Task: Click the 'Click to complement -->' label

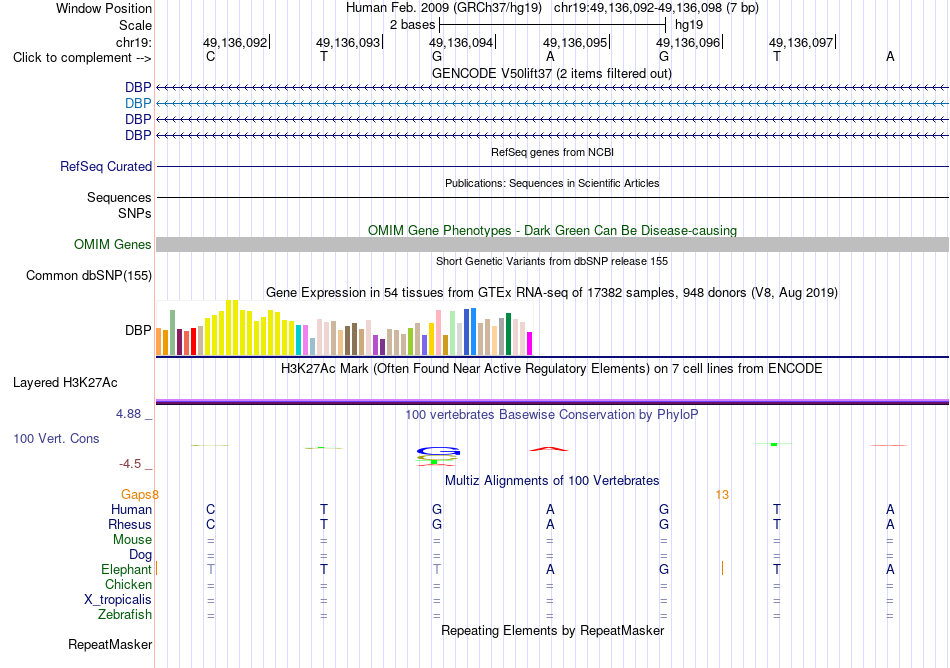Action: tap(82, 58)
